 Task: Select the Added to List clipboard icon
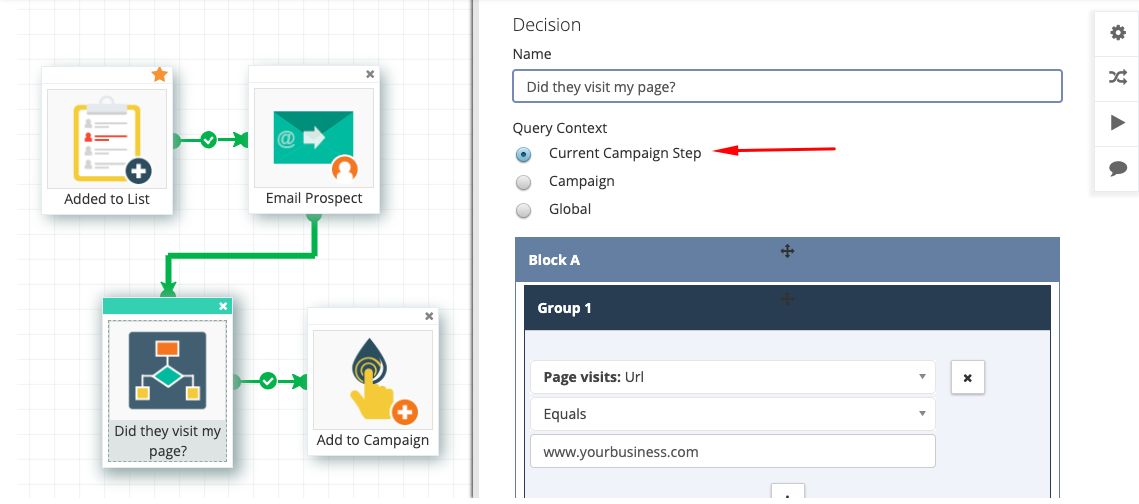107,139
